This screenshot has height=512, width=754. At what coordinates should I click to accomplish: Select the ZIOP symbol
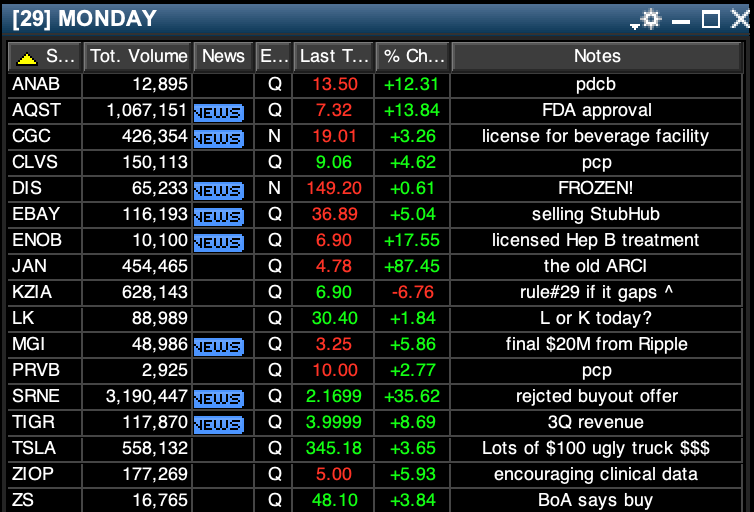tap(33, 474)
